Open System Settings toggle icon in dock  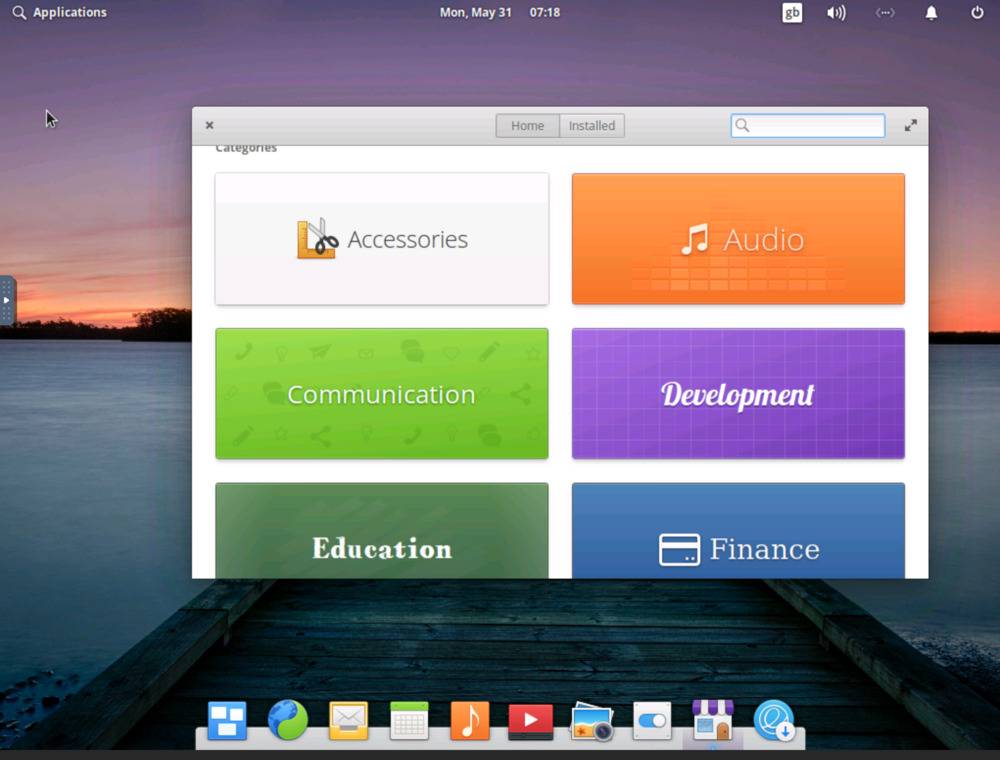[652, 720]
